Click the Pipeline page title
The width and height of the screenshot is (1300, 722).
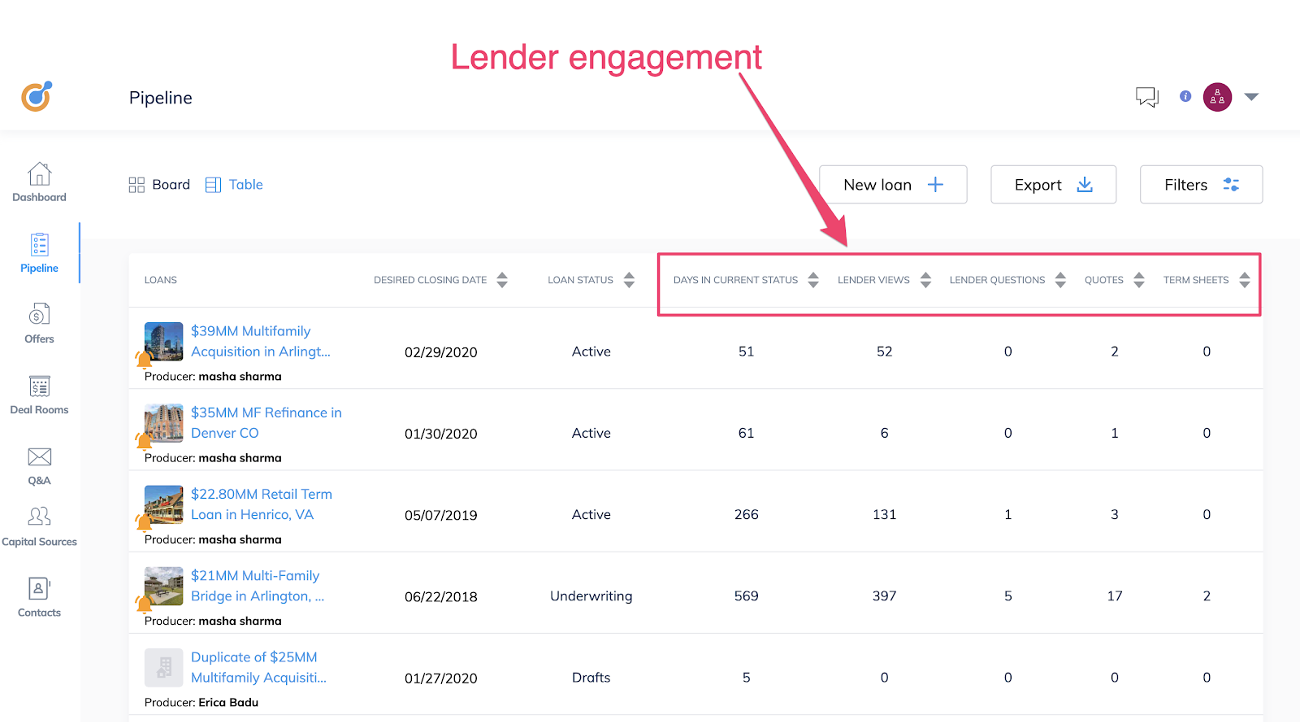(x=161, y=98)
